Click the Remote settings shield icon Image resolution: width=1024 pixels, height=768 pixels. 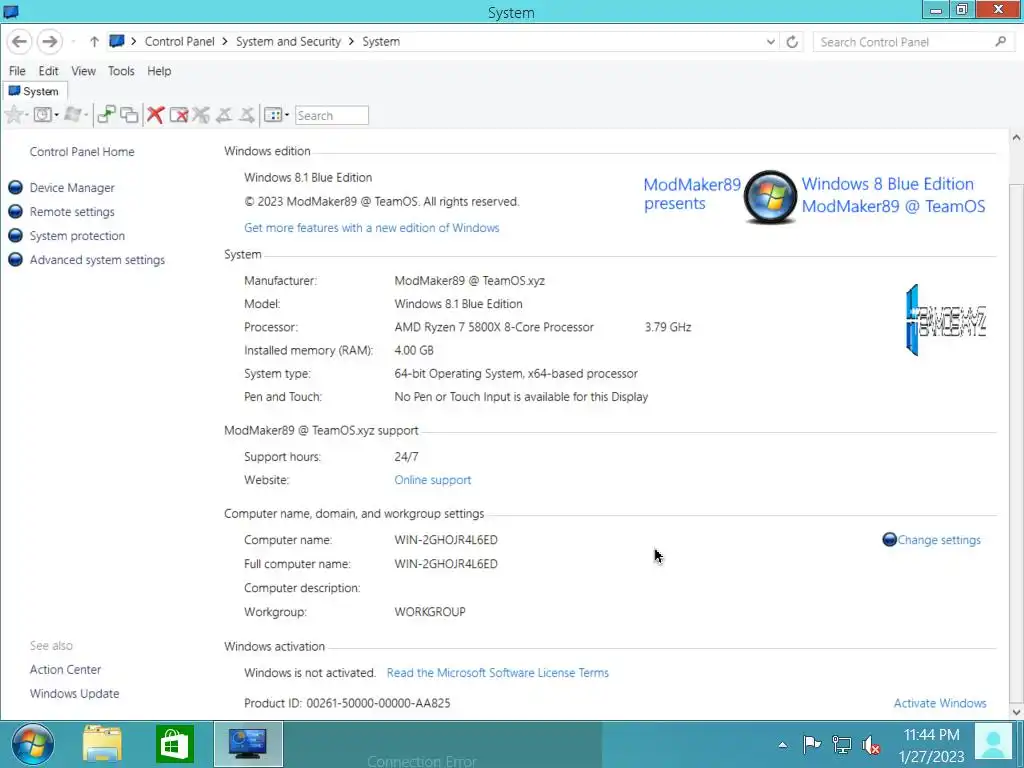coord(16,212)
